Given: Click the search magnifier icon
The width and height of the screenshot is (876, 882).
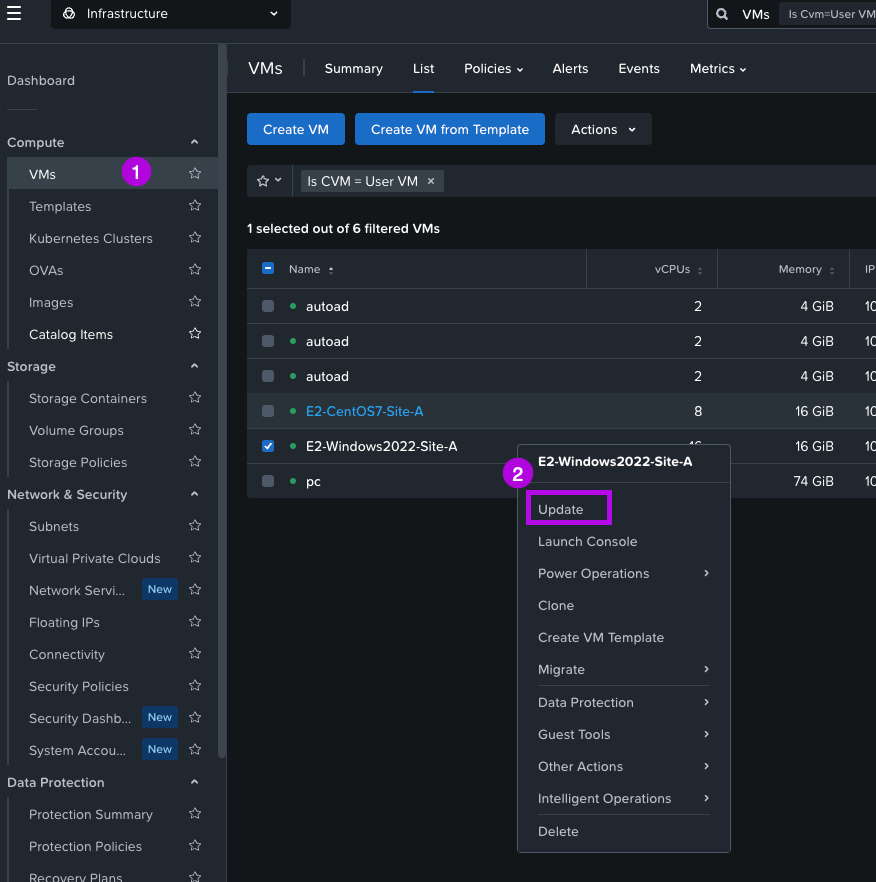Looking at the screenshot, I should (722, 14).
